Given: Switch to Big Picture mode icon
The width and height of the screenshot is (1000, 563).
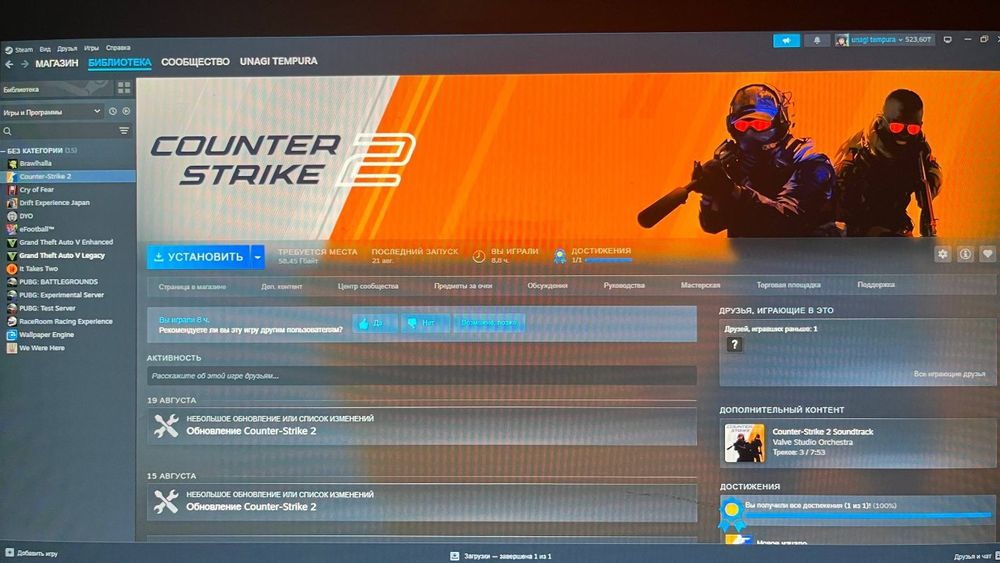Looking at the screenshot, I should [x=948, y=40].
